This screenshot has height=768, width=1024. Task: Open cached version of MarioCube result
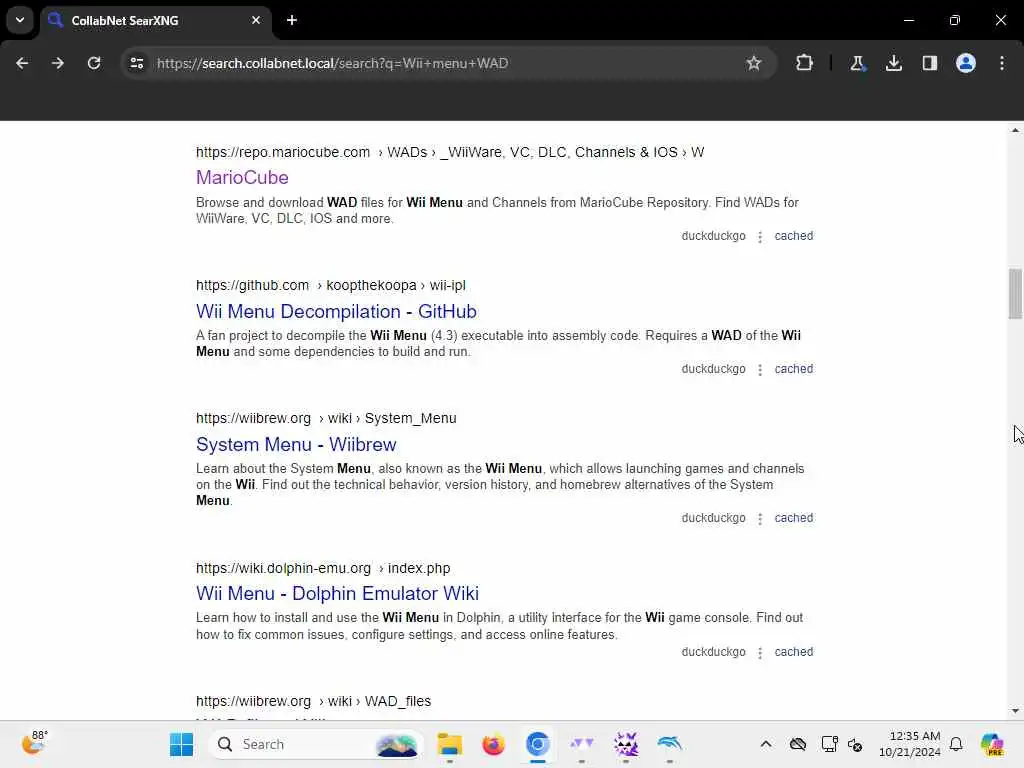click(793, 236)
